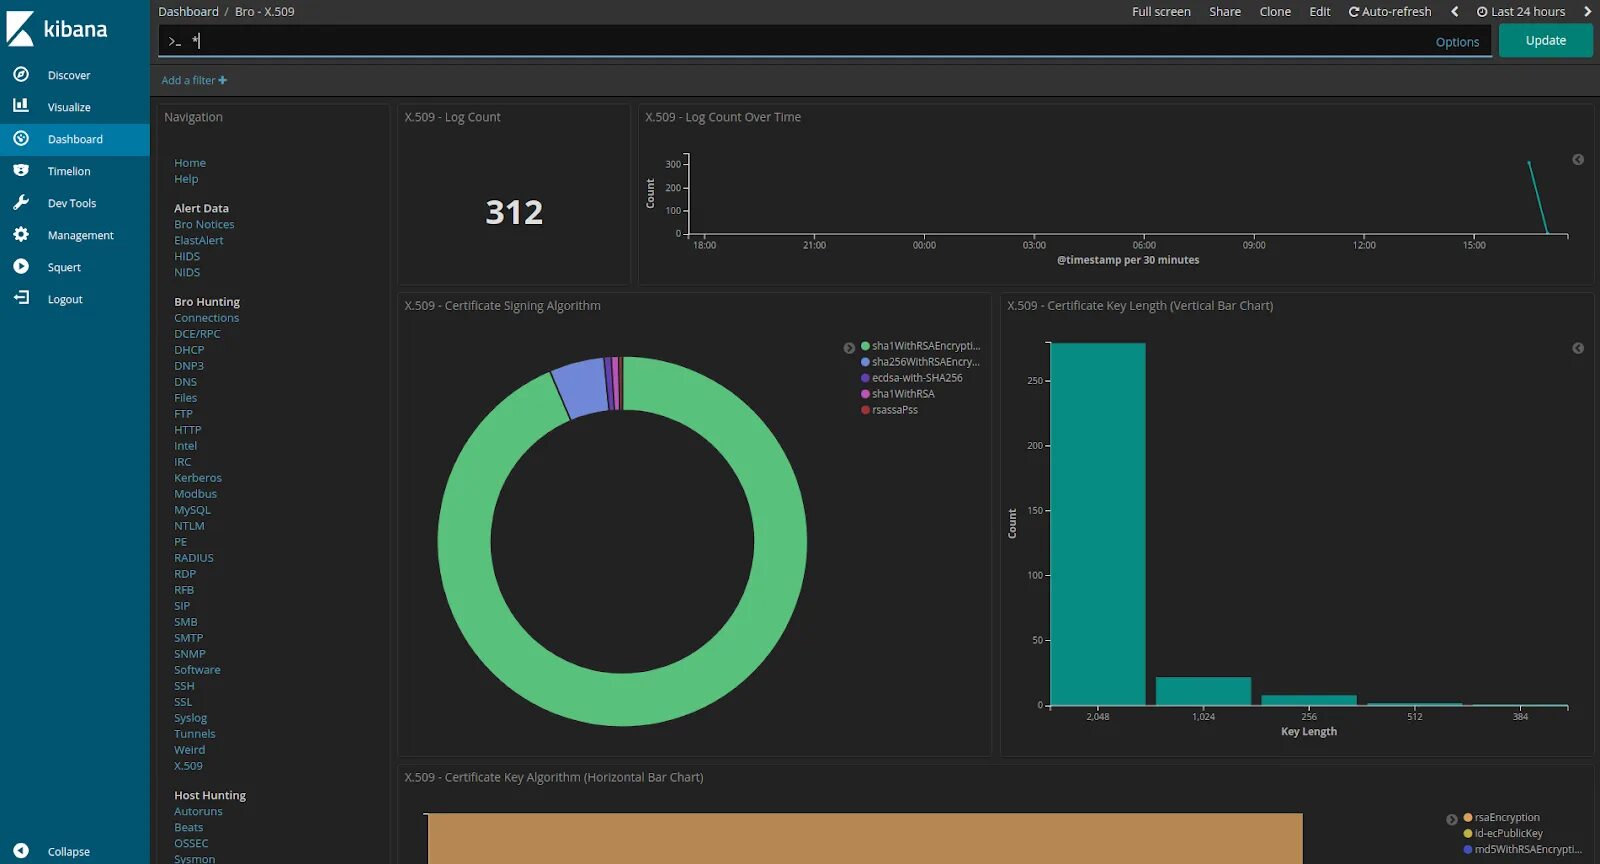Open Help navigation link
This screenshot has width=1600, height=864.
coord(186,179)
